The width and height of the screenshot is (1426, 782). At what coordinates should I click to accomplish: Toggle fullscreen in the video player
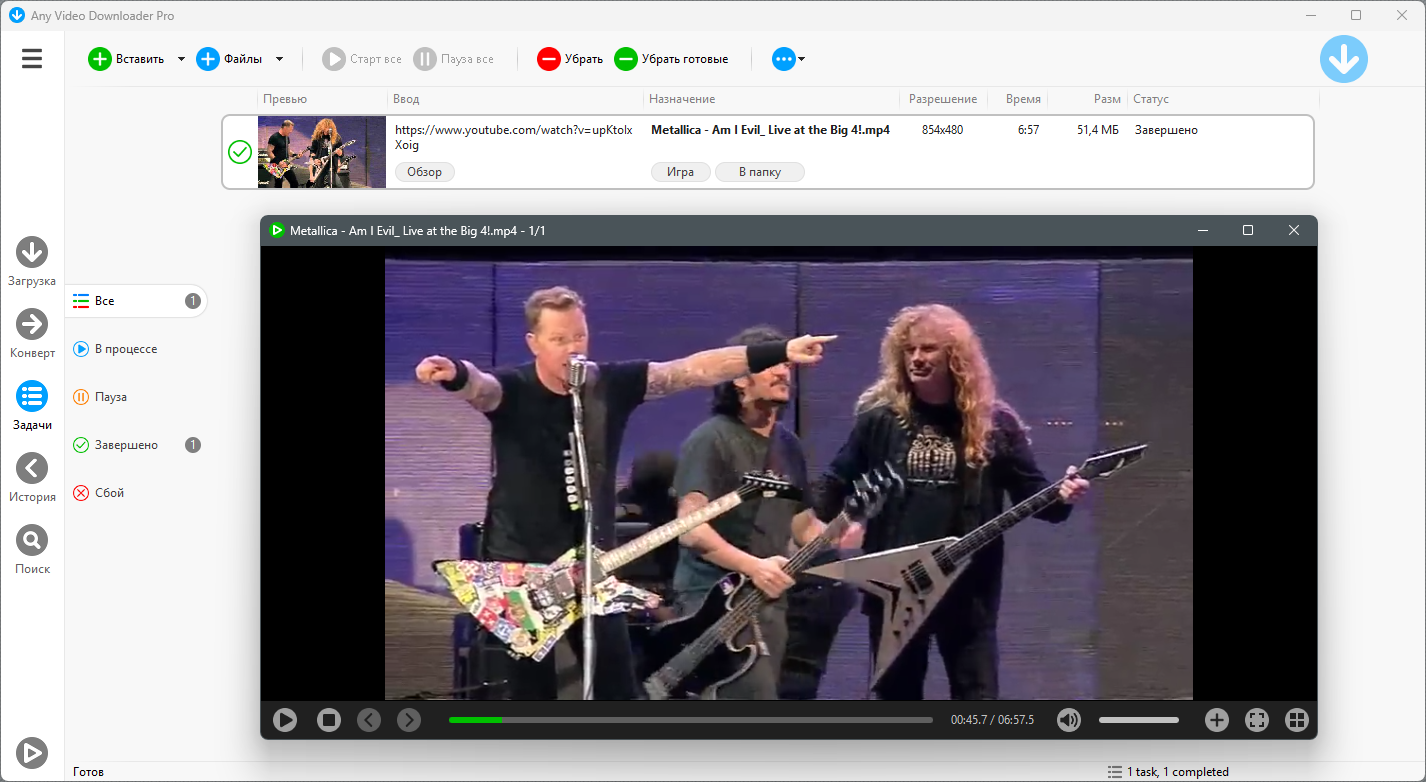pos(1257,720)
